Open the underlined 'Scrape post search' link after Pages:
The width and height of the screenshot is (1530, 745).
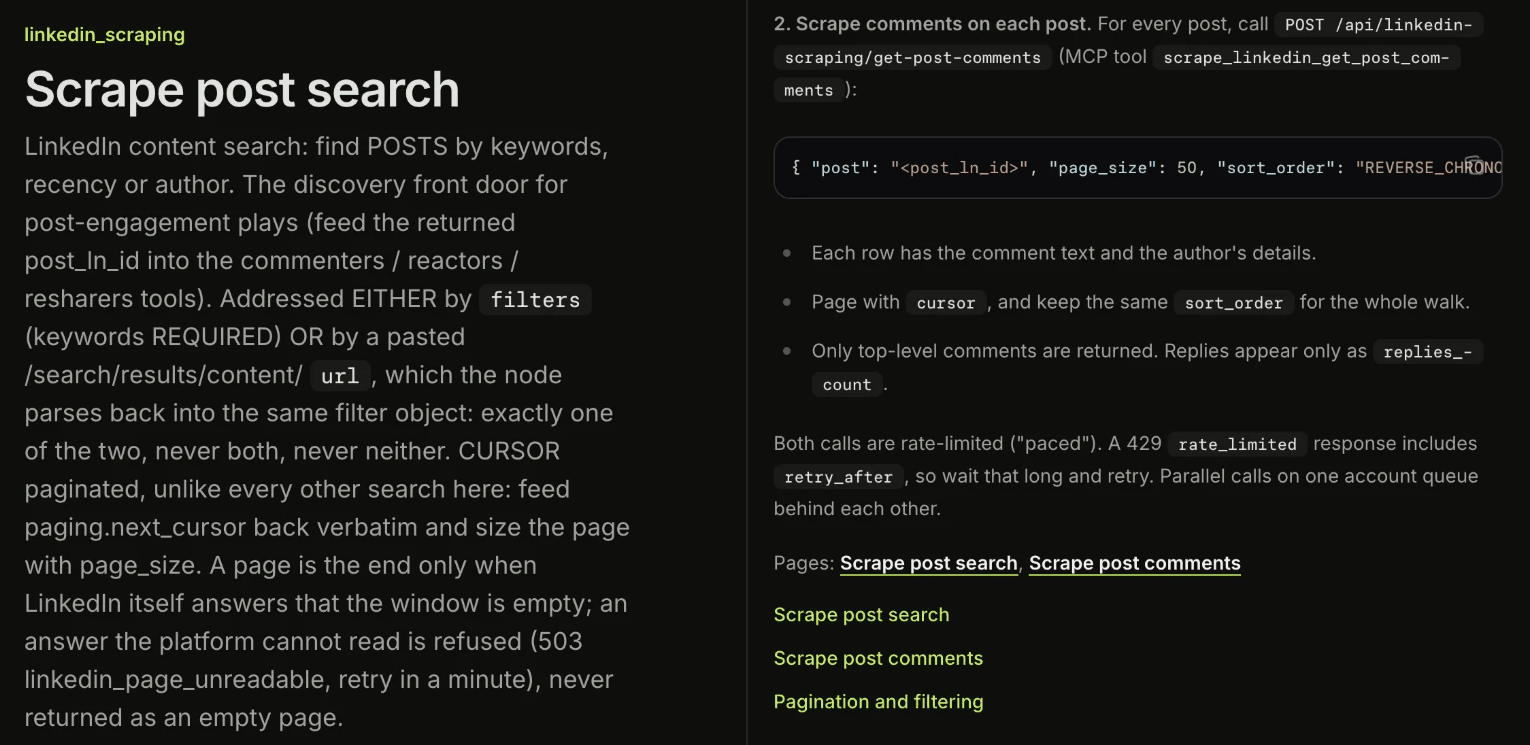928,563
